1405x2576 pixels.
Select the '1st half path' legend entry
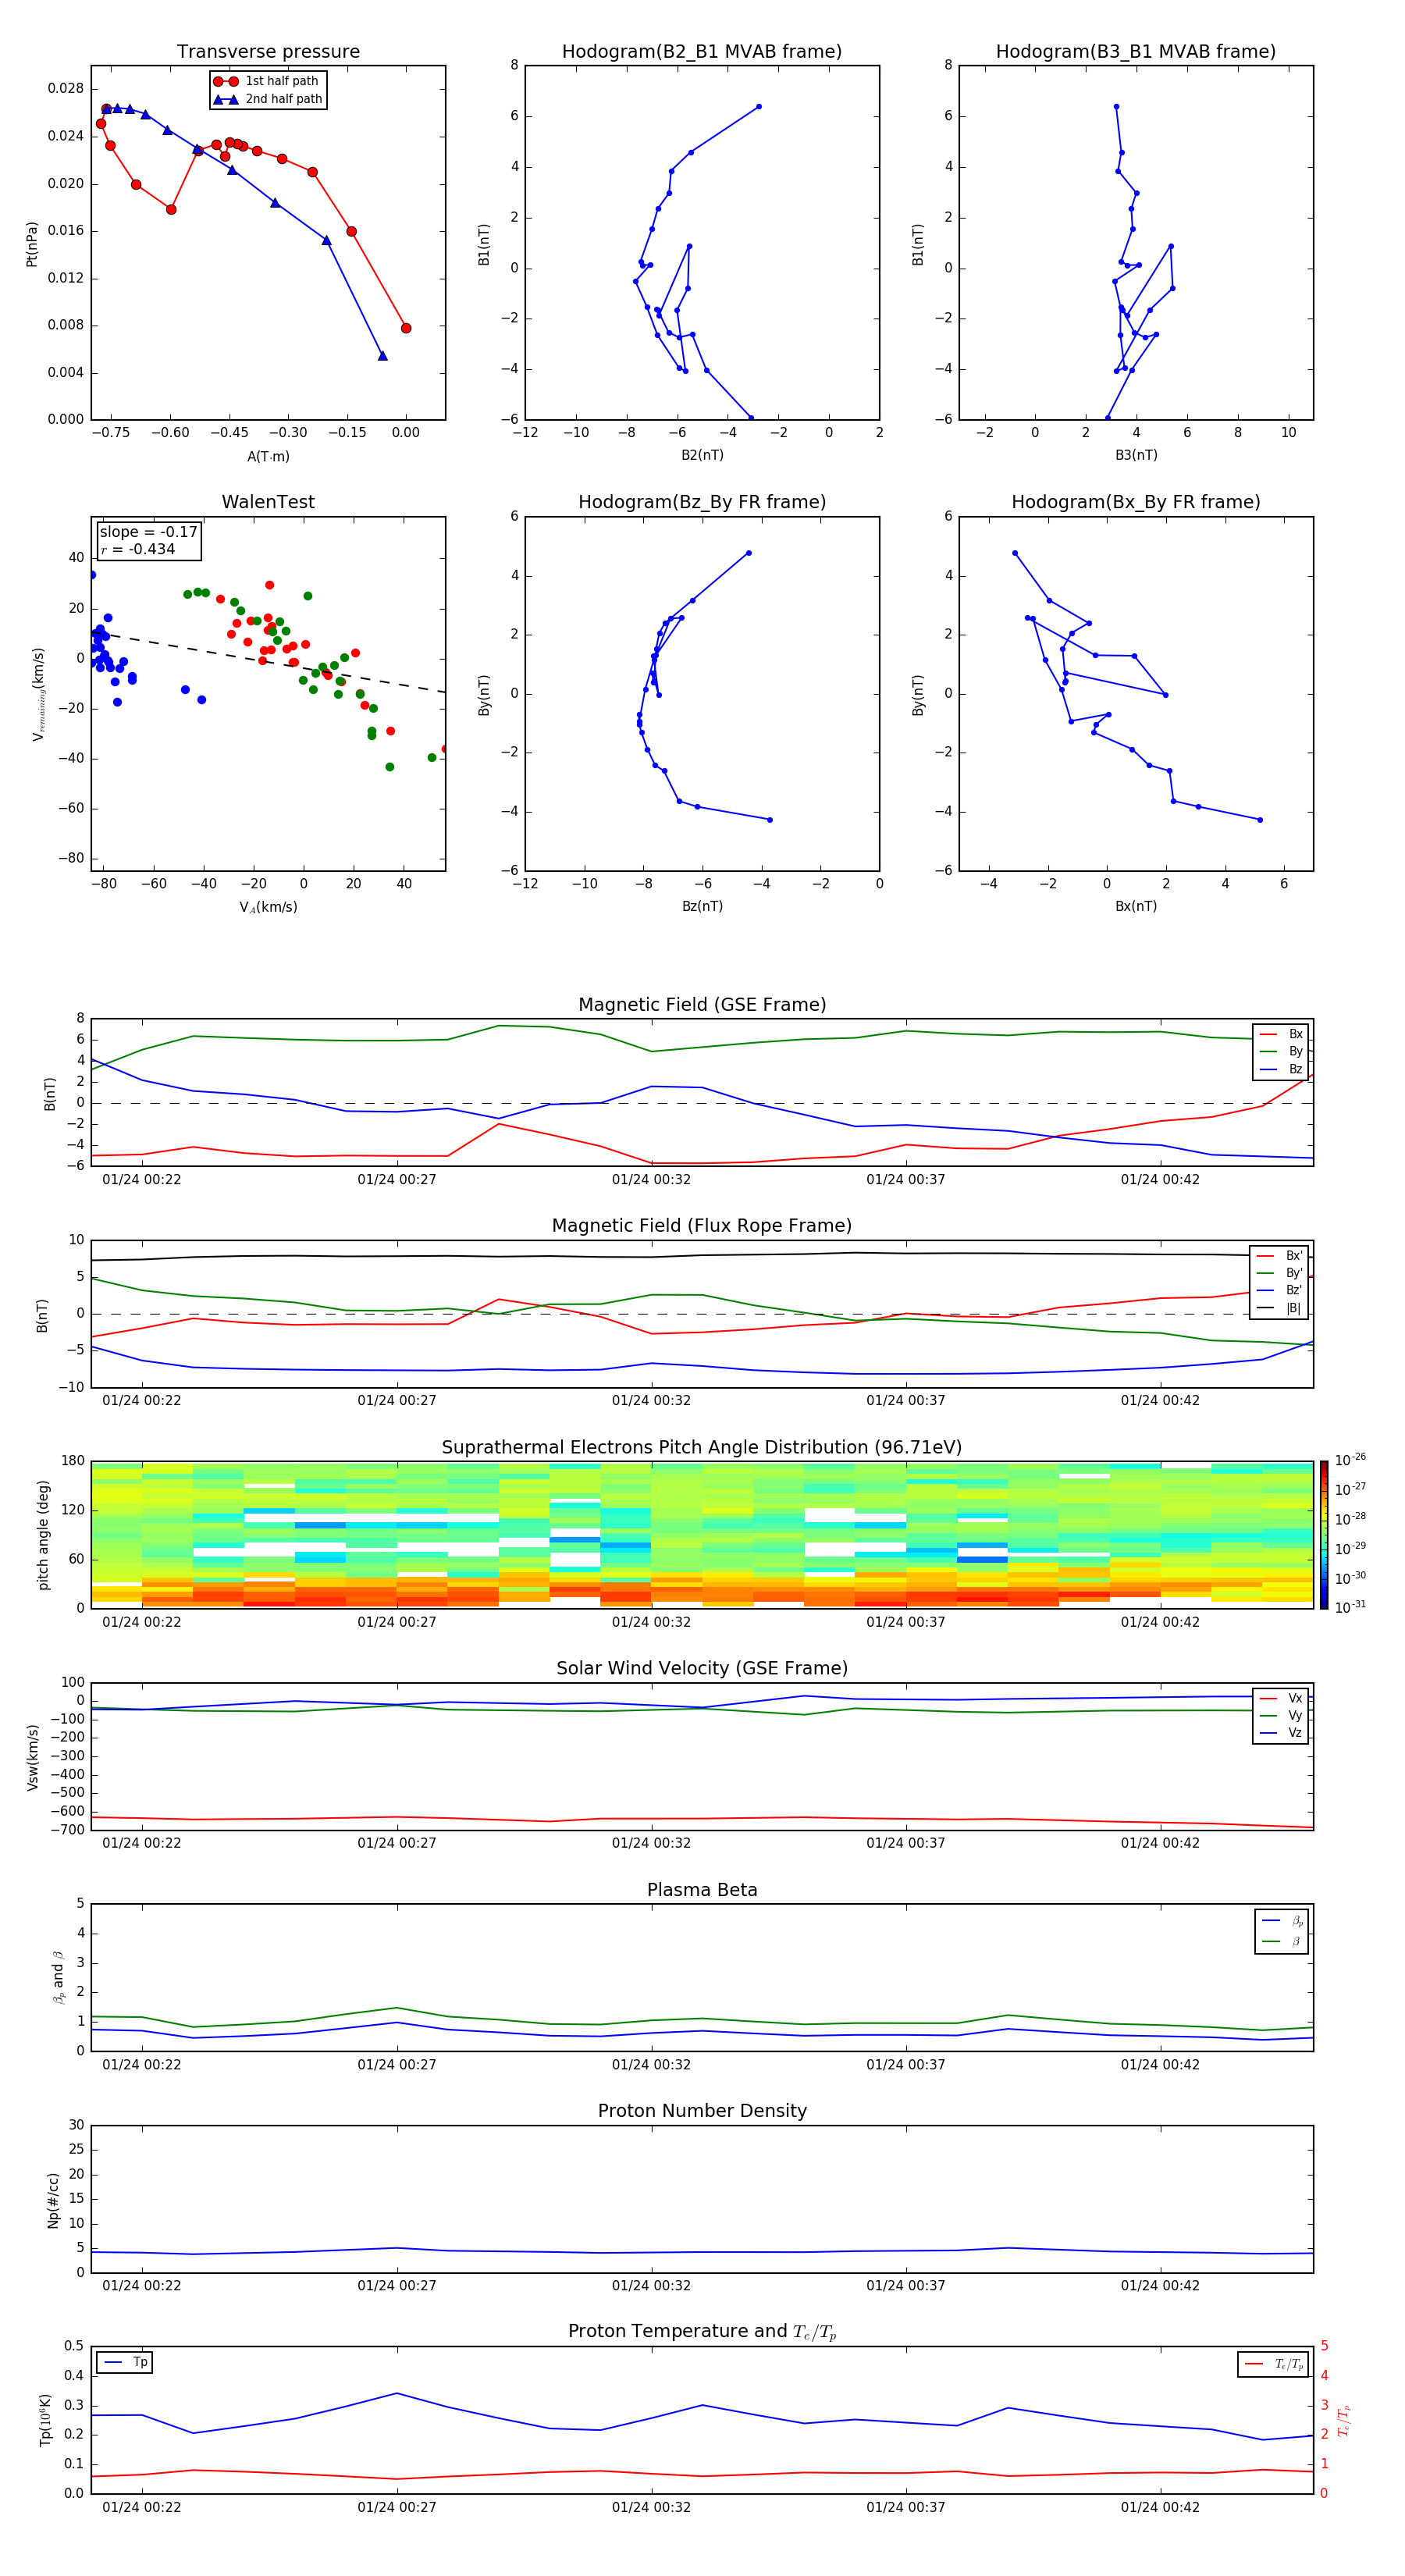click(267, 81)
